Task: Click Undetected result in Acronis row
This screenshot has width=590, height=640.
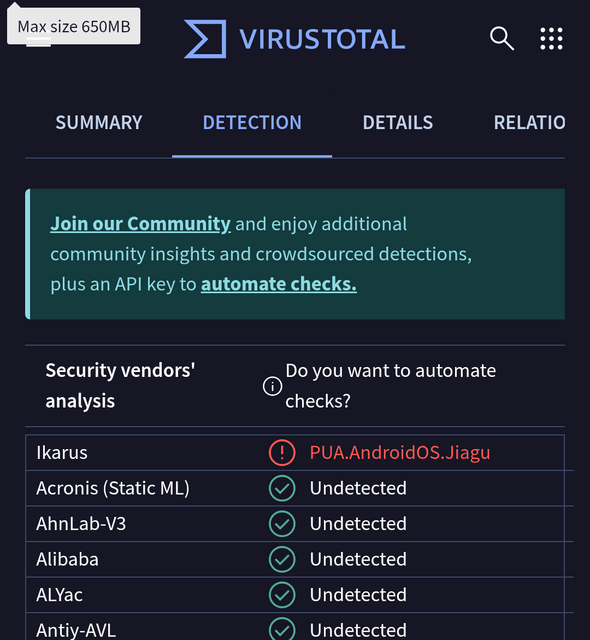Action: click(358, 488)
